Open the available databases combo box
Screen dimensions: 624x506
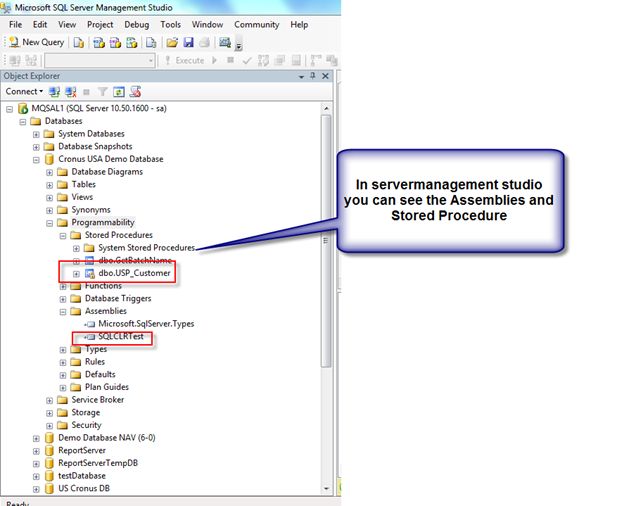click(100, 61)
